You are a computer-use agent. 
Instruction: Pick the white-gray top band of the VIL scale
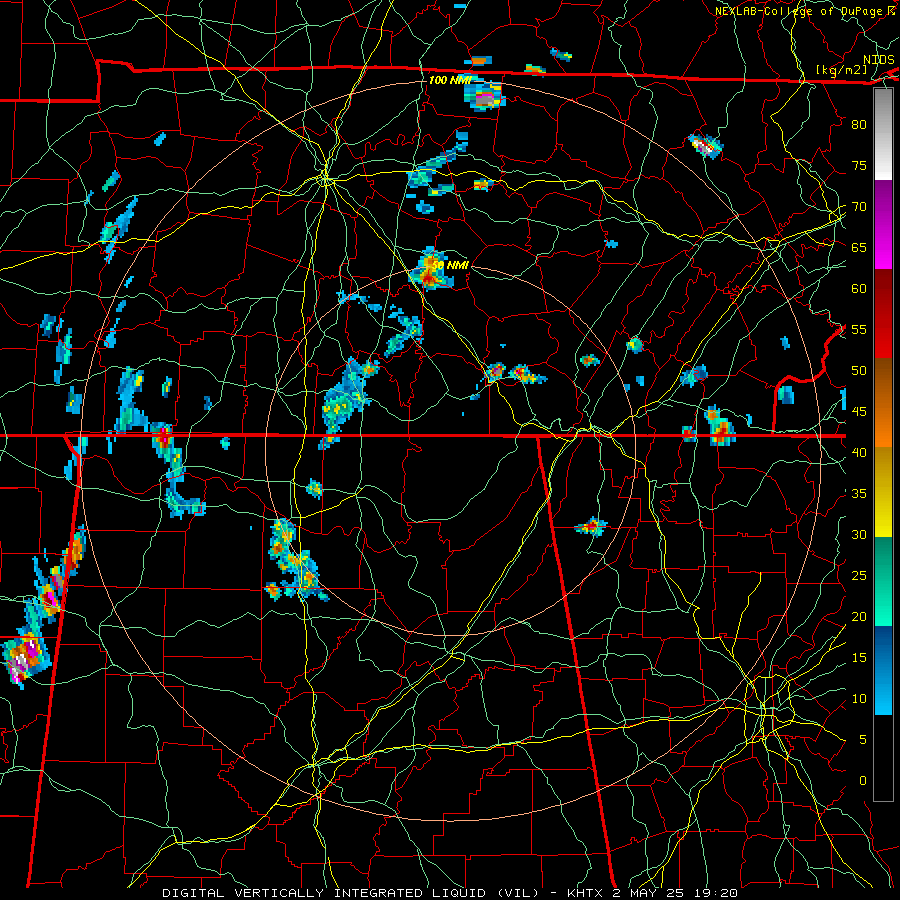(883, 134)
